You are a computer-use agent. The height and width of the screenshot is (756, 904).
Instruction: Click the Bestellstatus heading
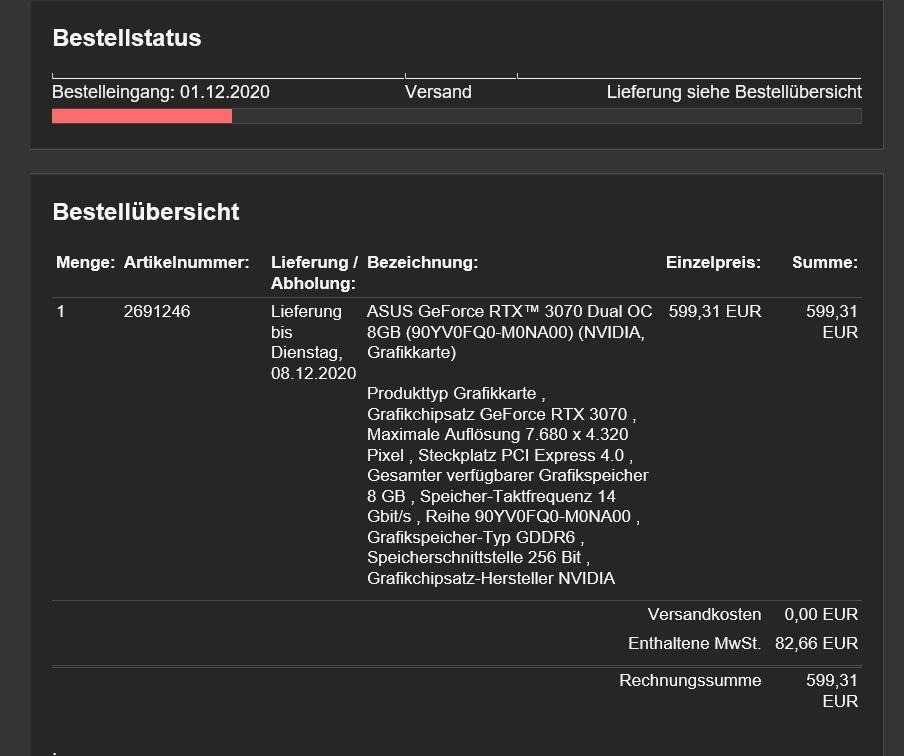tap(126, 38)
